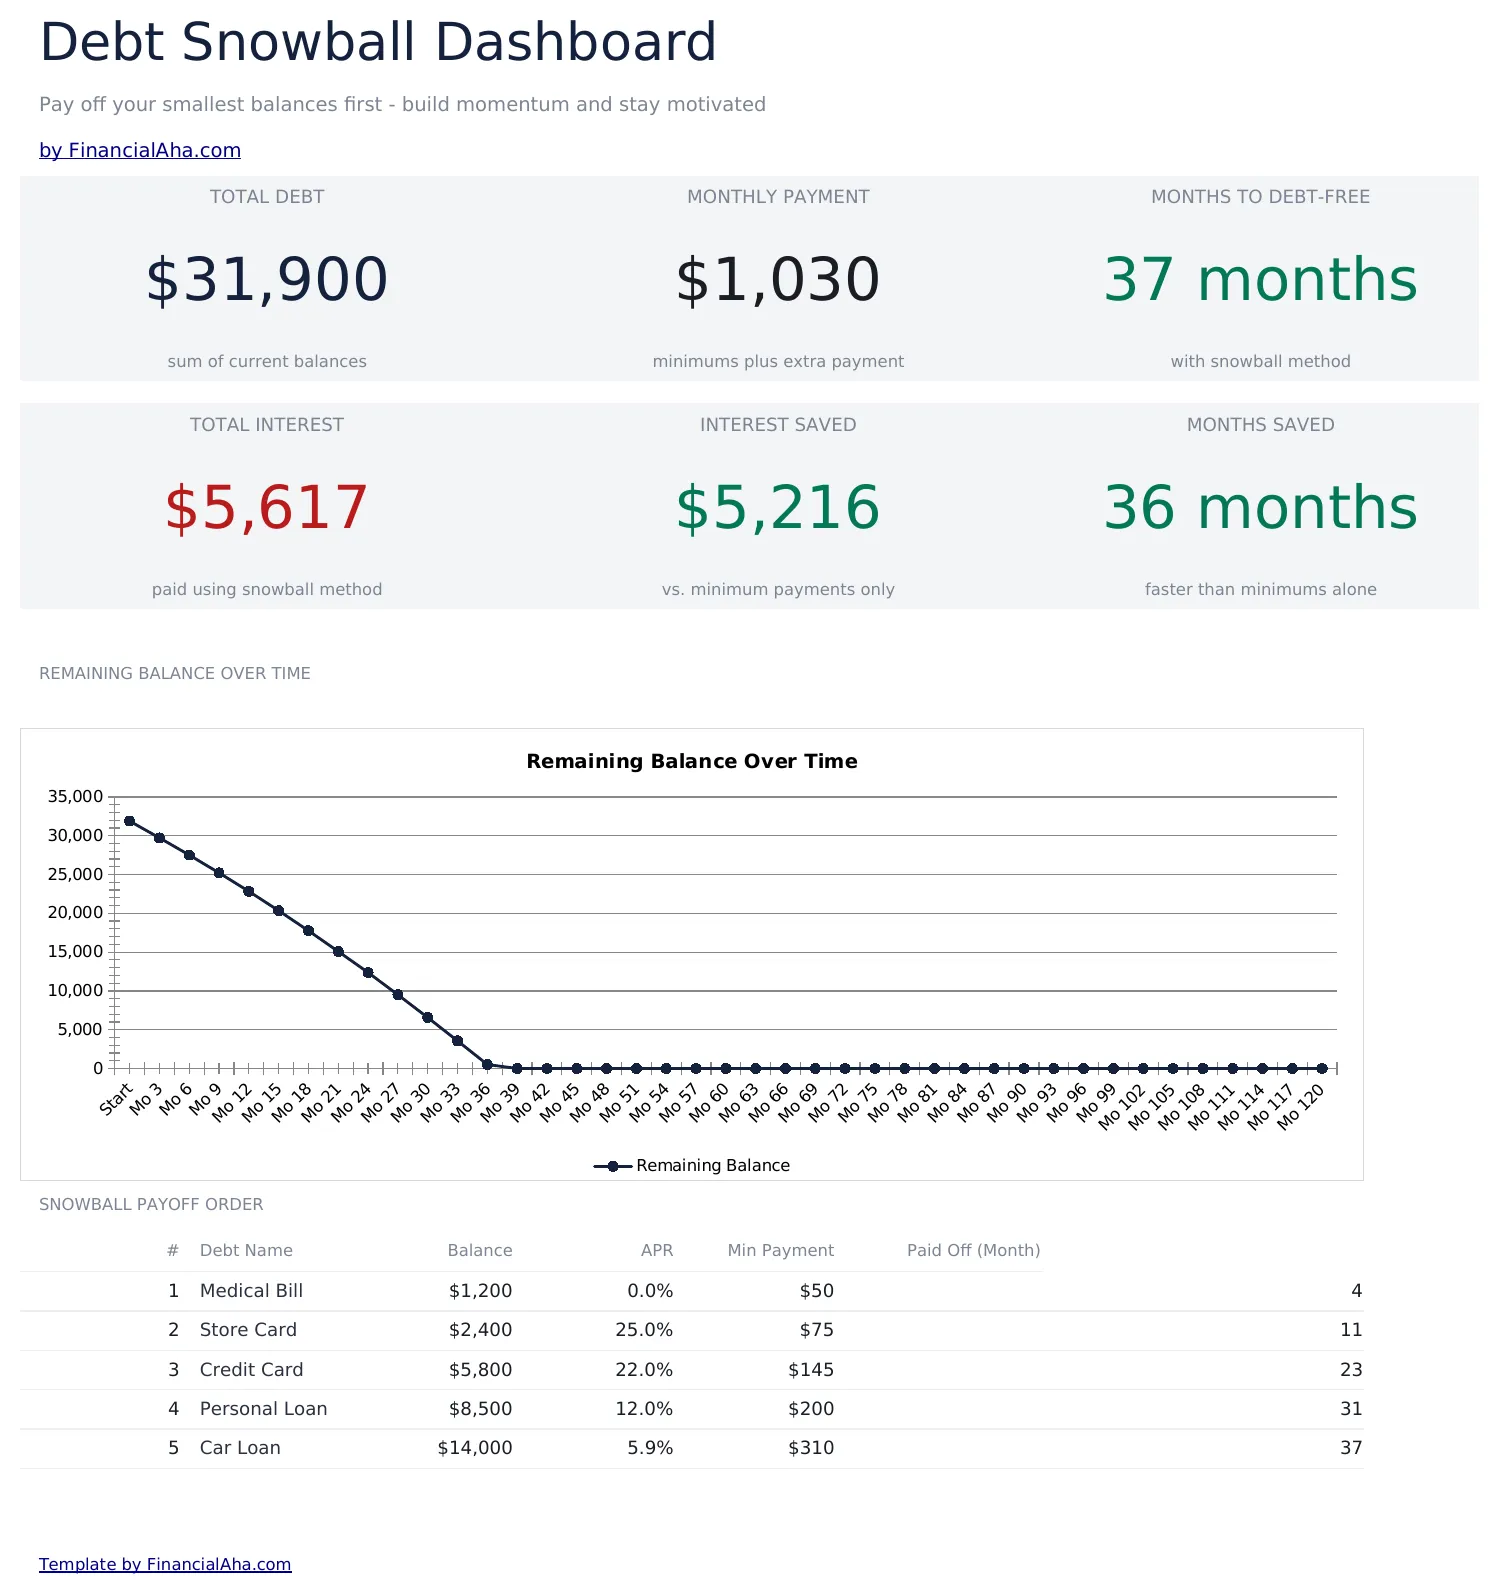Image resolution: width=1499 pixels, height=1594 pixels.
Task: Select the Store Card row name
Action: 248,1330
